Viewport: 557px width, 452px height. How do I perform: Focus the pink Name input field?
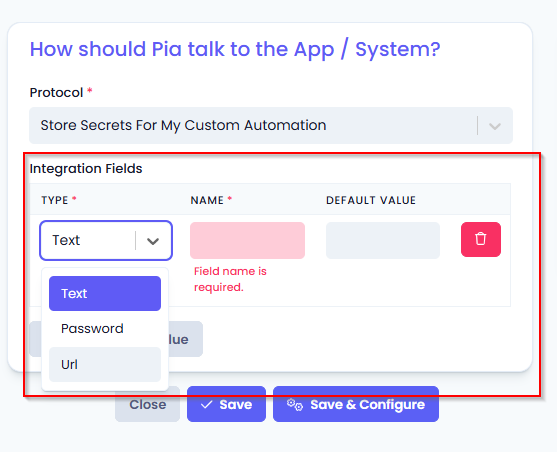click(x=247, y=241)
